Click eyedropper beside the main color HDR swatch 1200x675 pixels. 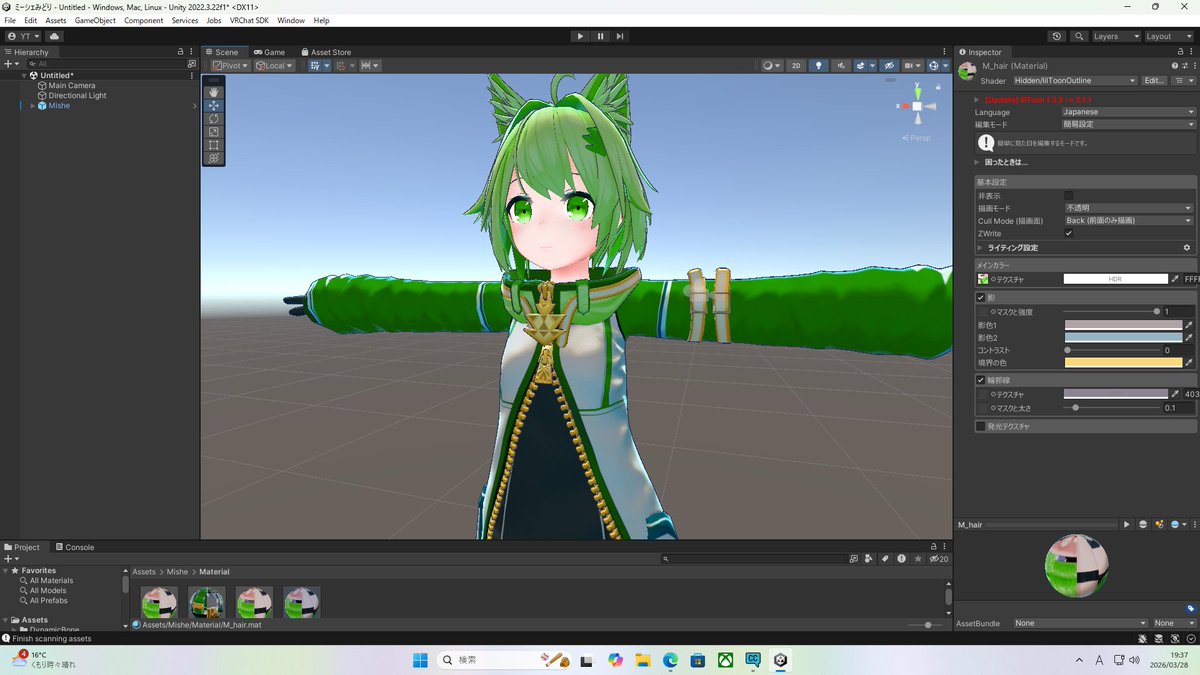click(x=1176, y=279)
